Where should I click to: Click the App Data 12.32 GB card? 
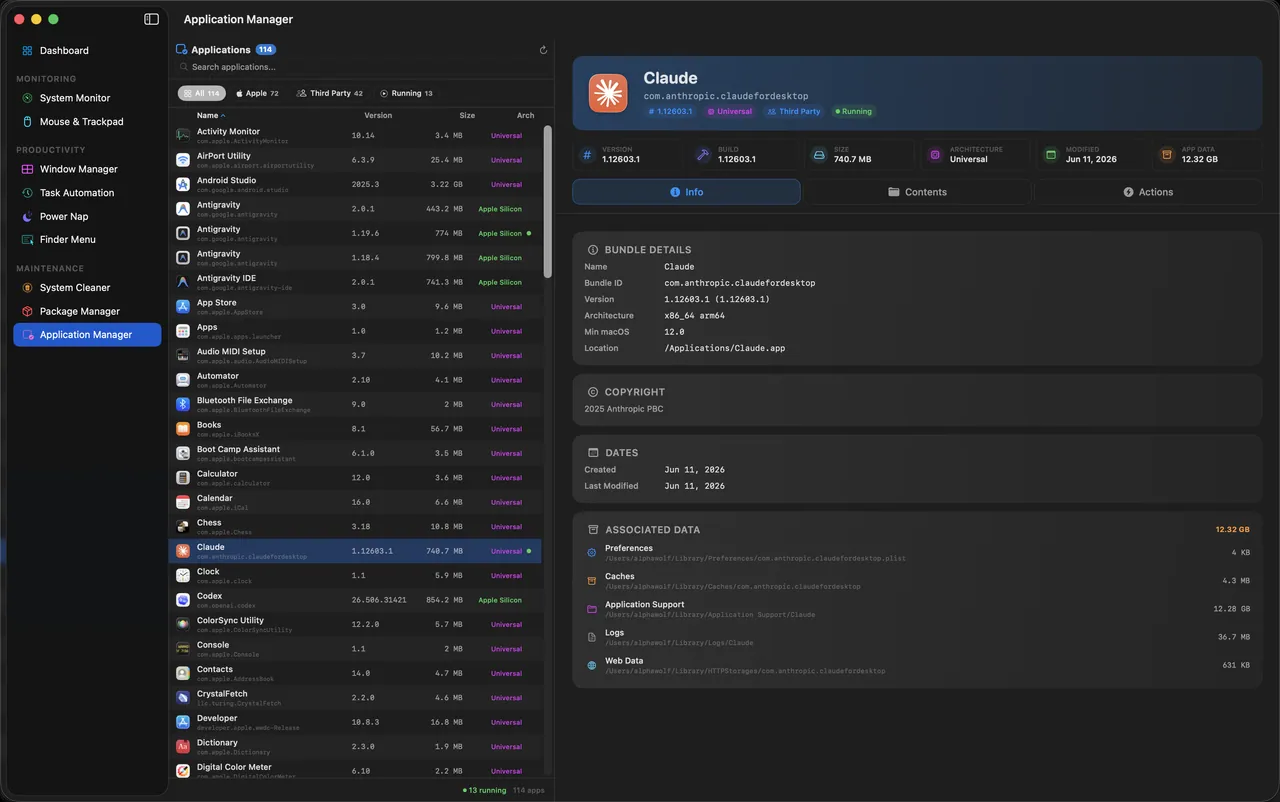tap(1206, 155)
